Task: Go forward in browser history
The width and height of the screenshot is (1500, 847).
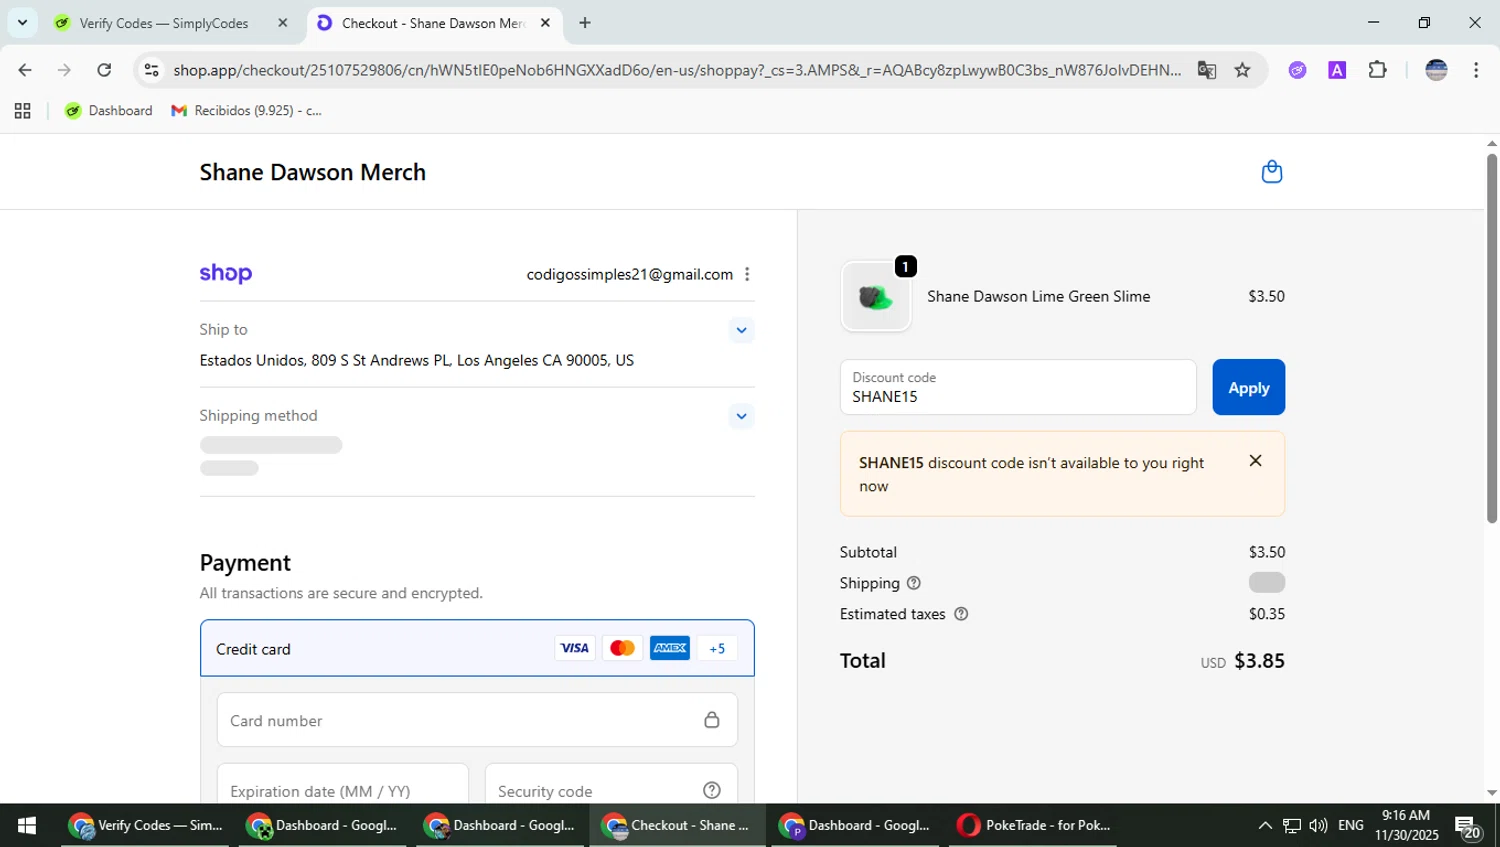Action: pyautogui.click(x=64, y=70)
